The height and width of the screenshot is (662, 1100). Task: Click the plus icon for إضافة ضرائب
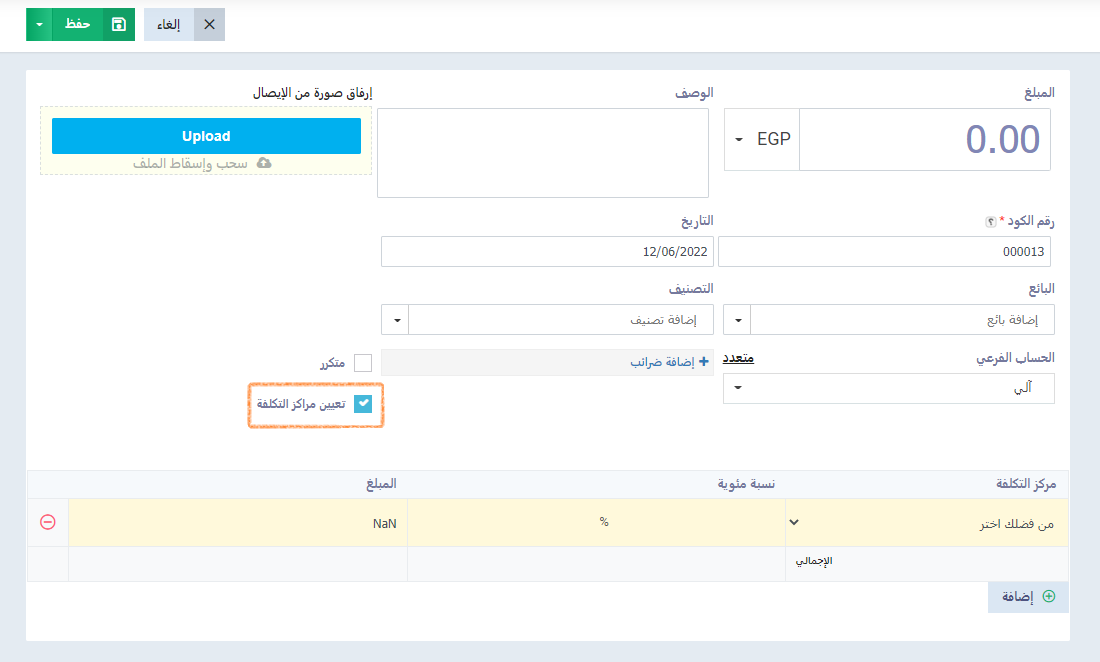pos(704,361)
